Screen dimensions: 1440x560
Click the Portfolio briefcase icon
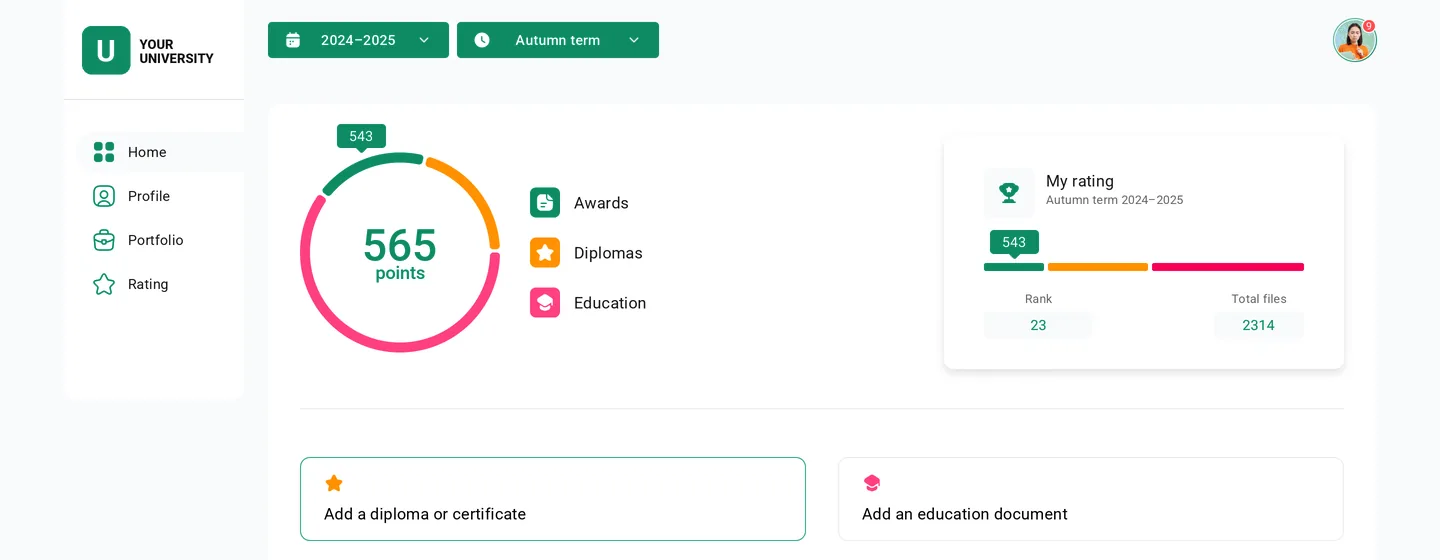coord(104,240)
